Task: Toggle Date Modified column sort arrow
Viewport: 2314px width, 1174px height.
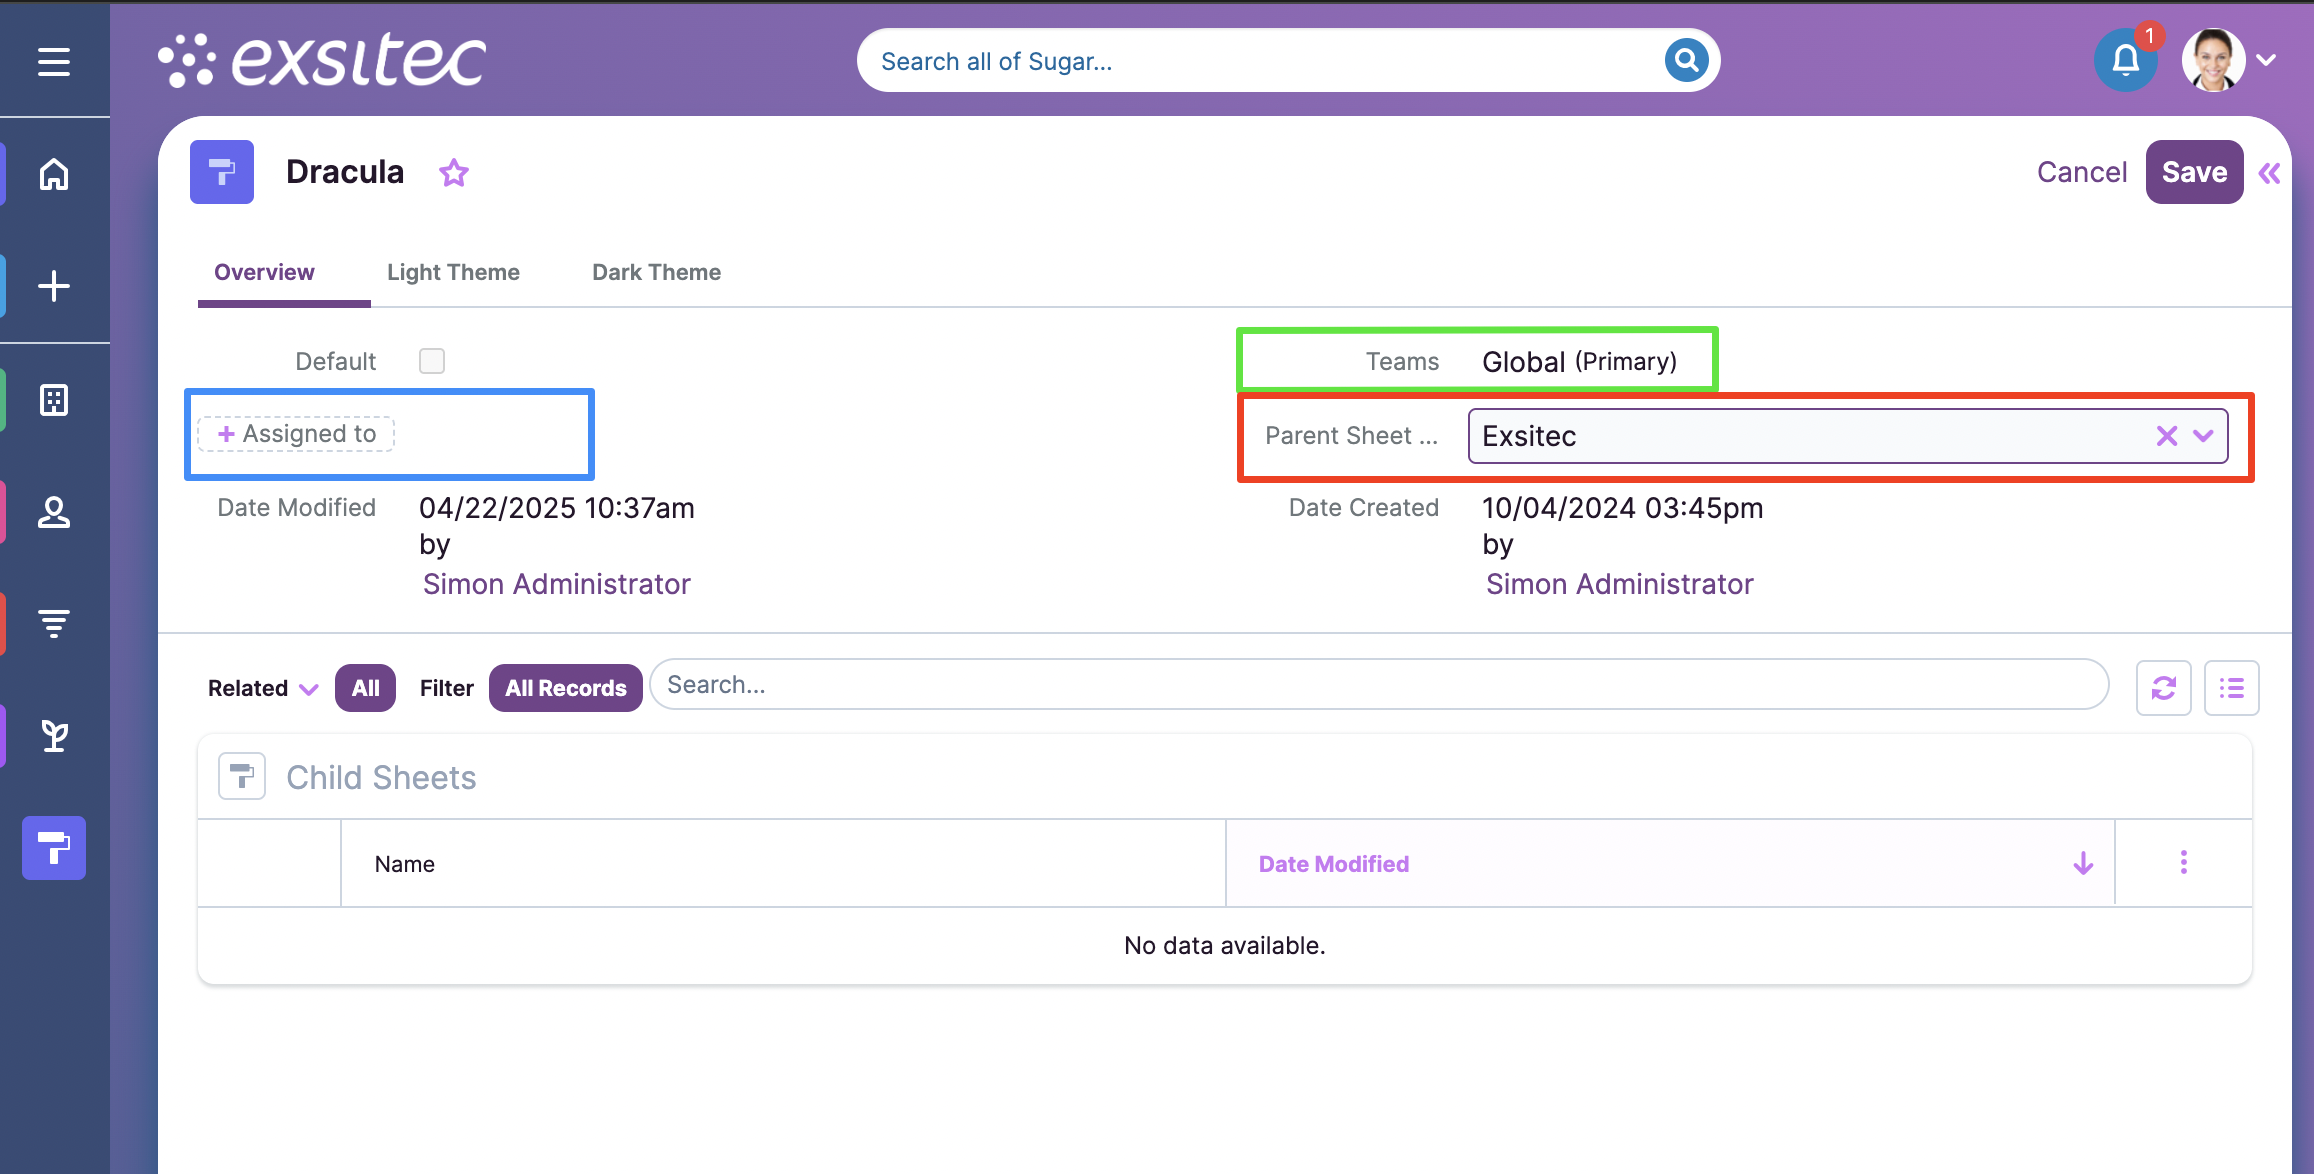Action: point(2083,864)
